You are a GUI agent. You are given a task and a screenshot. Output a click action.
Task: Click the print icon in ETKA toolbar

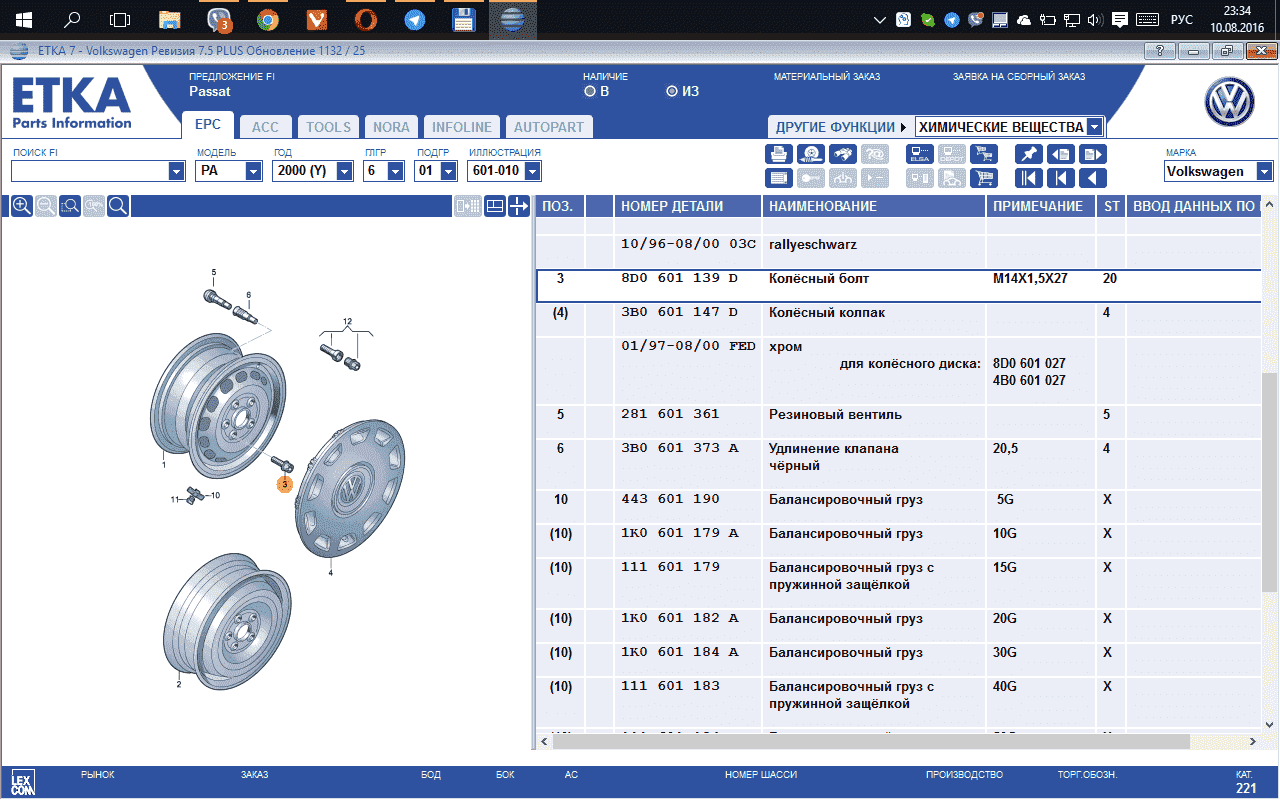click(780, 154)
